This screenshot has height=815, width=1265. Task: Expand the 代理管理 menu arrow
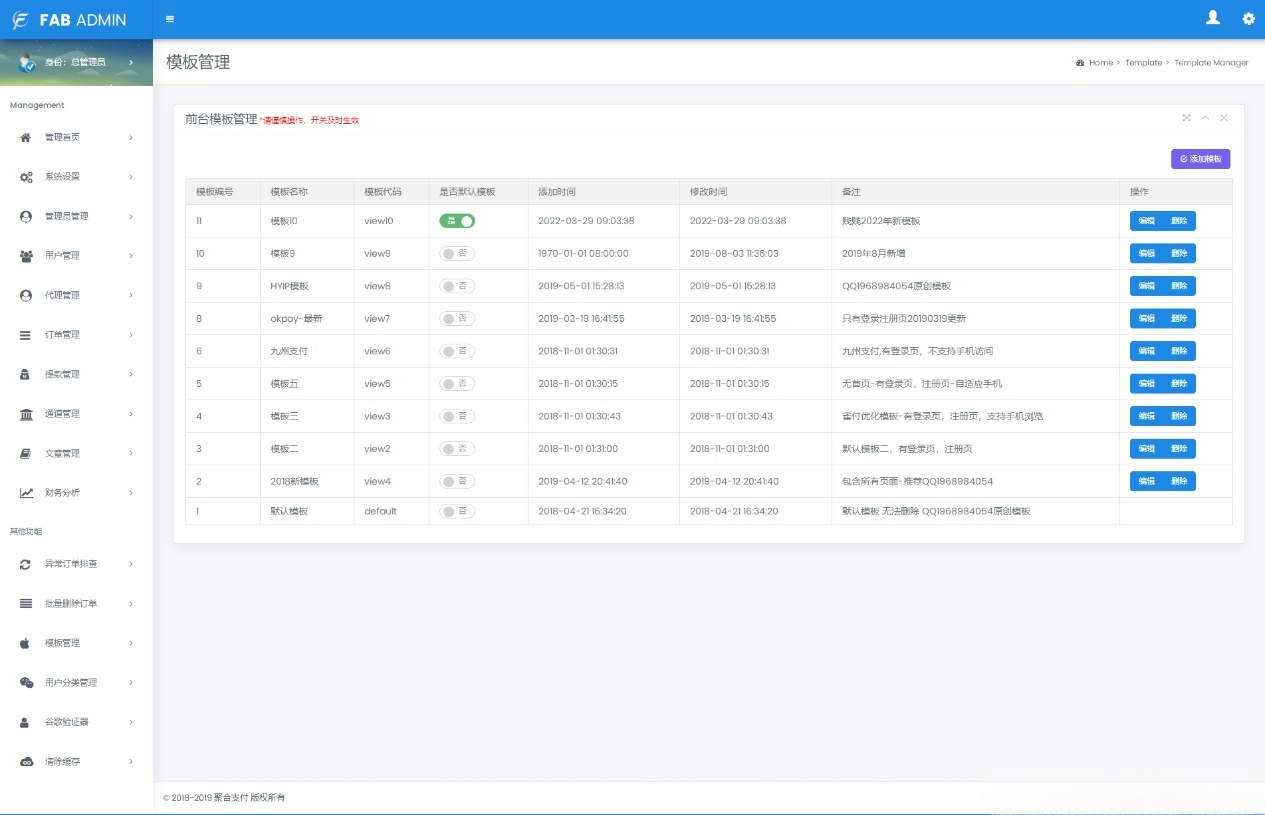point(129,295)
